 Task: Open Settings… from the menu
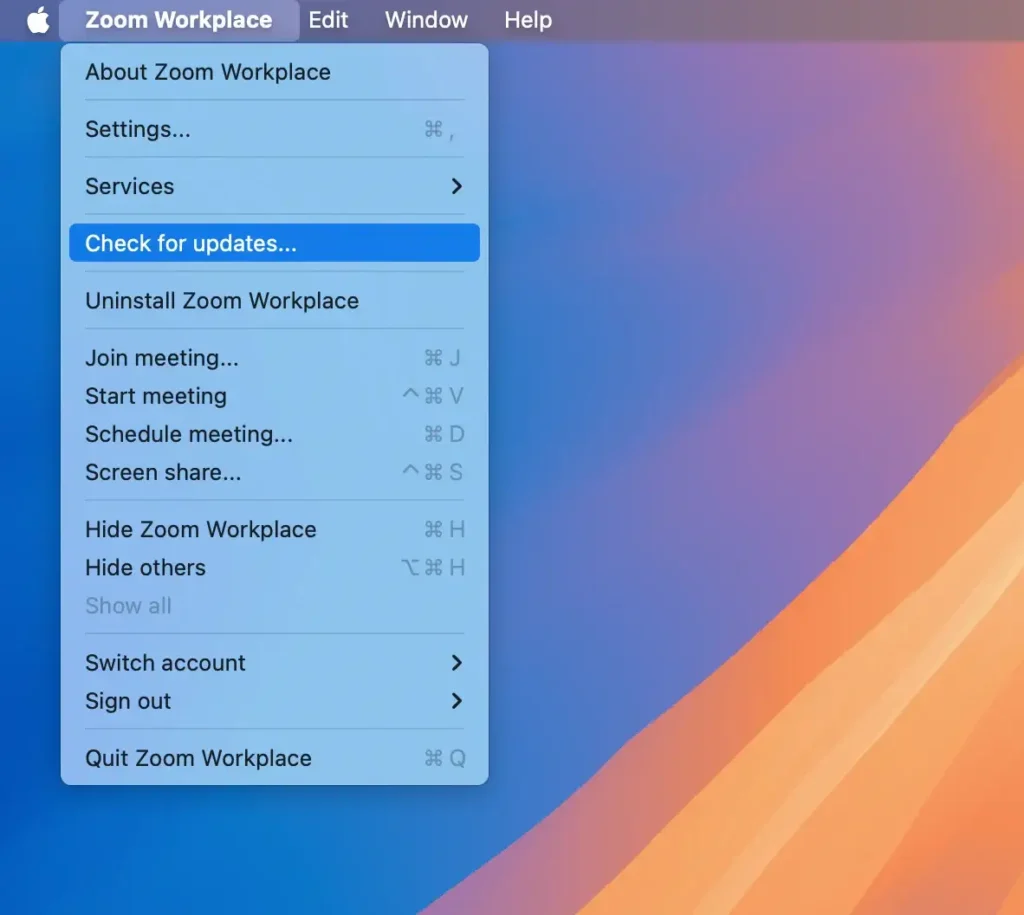click(x=274, y=129)
